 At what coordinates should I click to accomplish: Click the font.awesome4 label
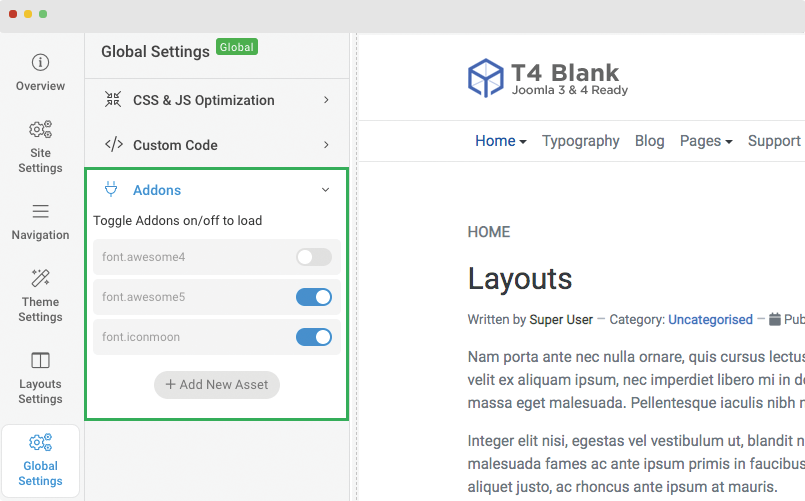point(143,257)
